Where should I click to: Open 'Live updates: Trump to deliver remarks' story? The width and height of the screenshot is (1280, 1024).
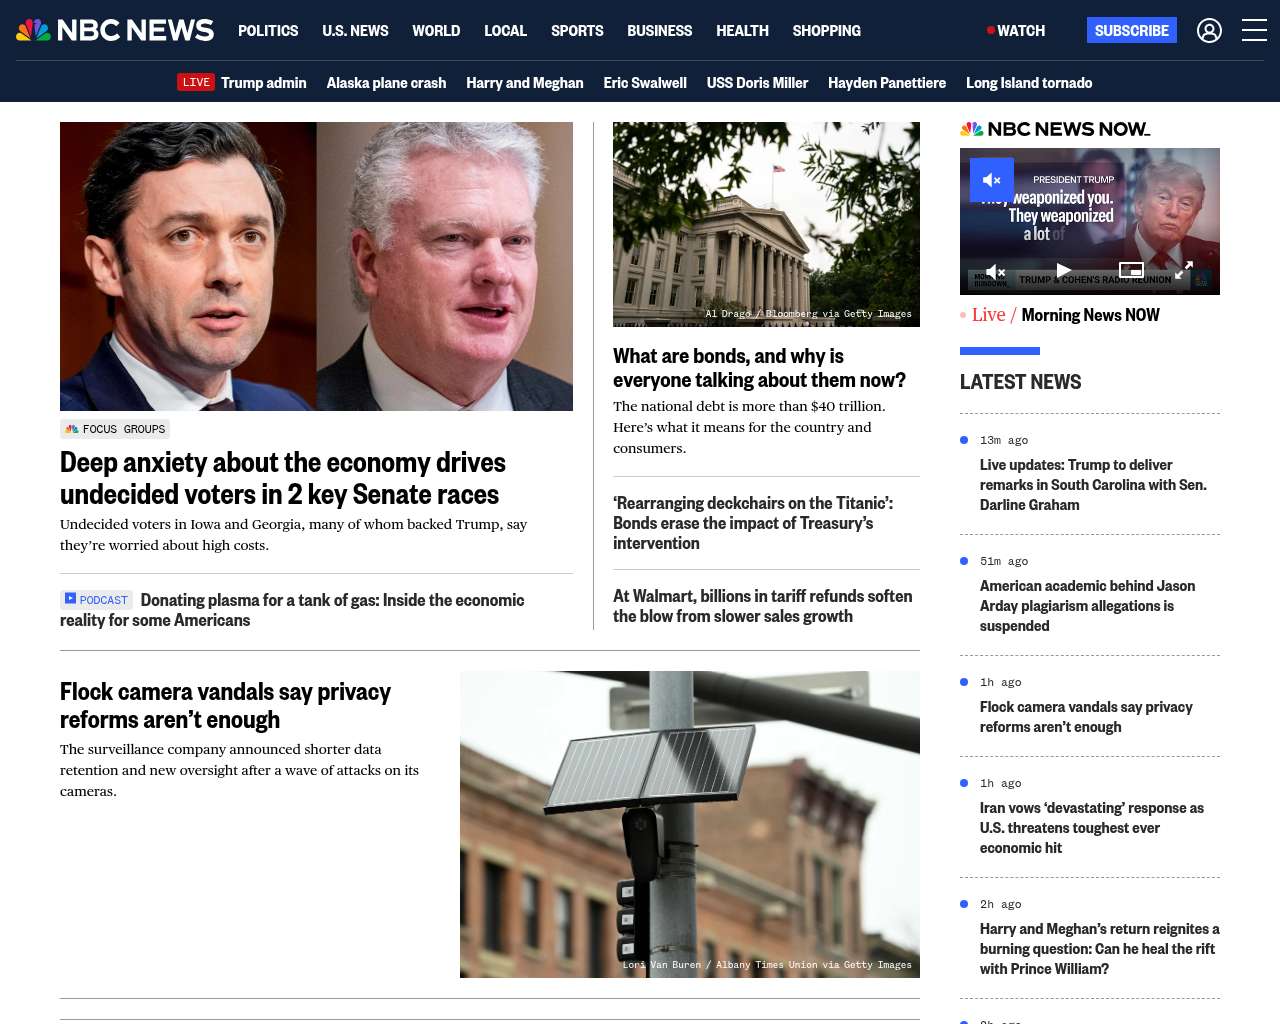click(x=1093, y=485)
